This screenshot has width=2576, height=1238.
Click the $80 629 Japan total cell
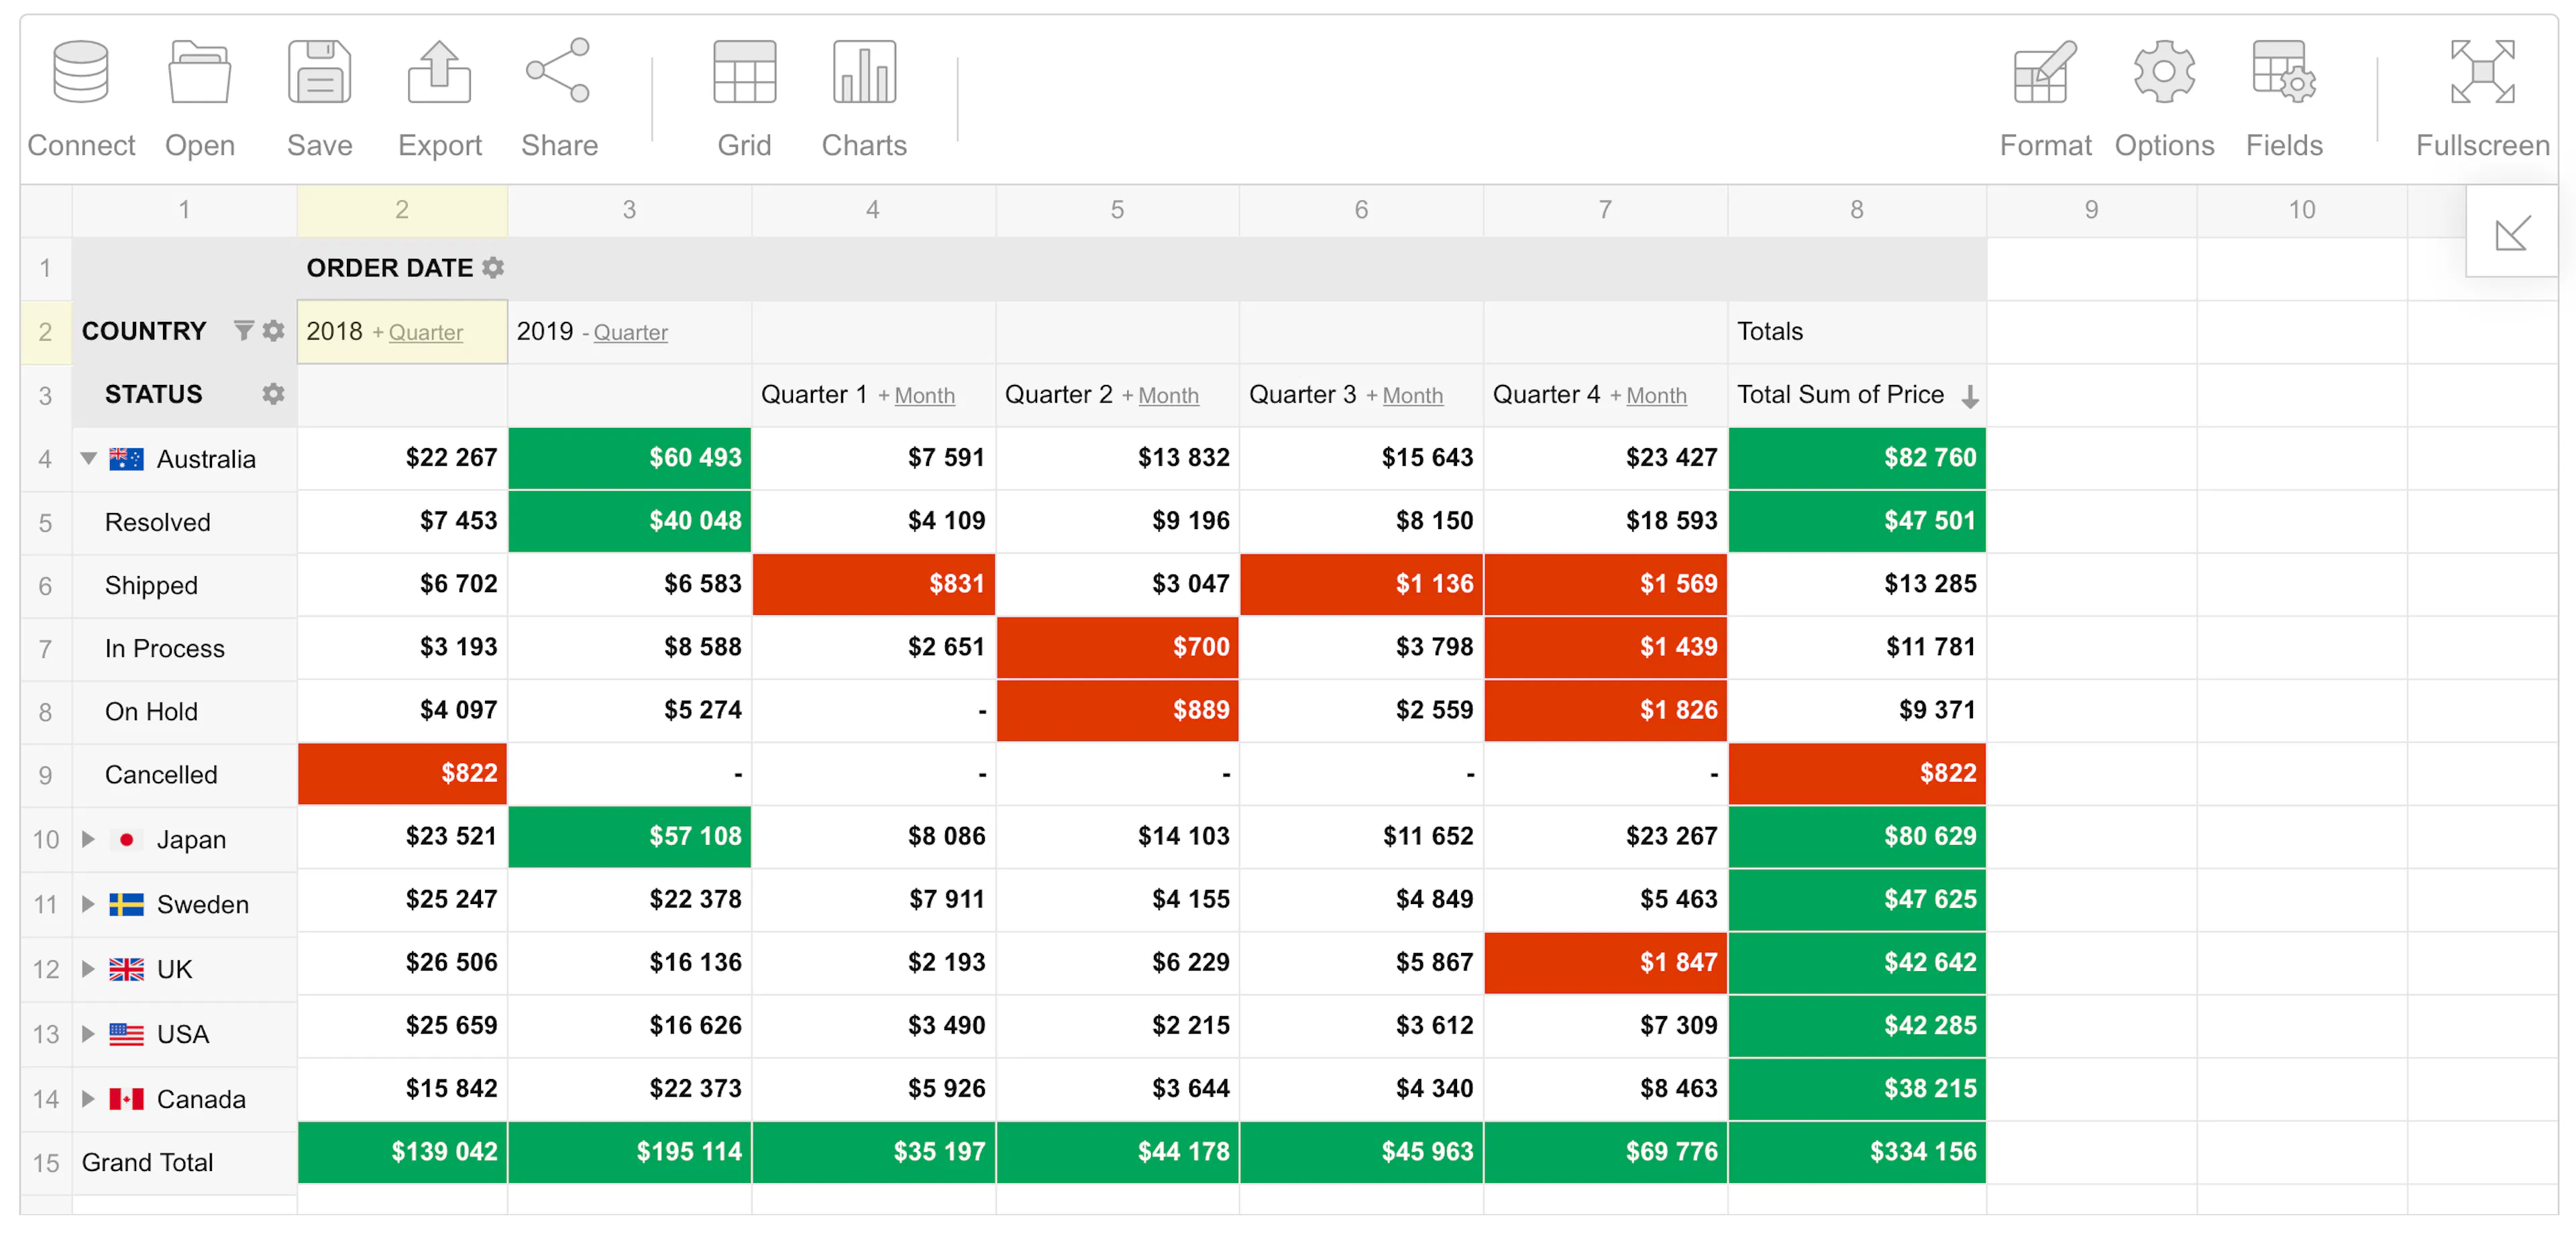pos(1857,836)
